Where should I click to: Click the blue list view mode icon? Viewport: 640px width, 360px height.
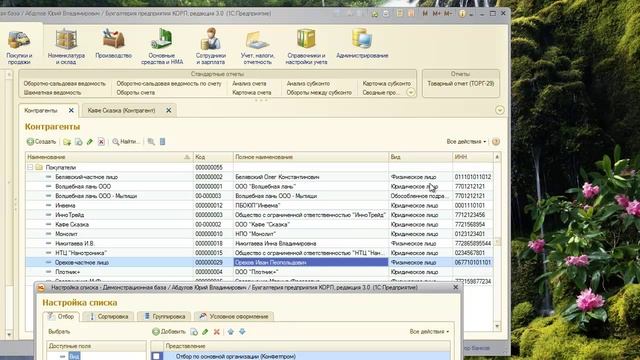(162, 142)
